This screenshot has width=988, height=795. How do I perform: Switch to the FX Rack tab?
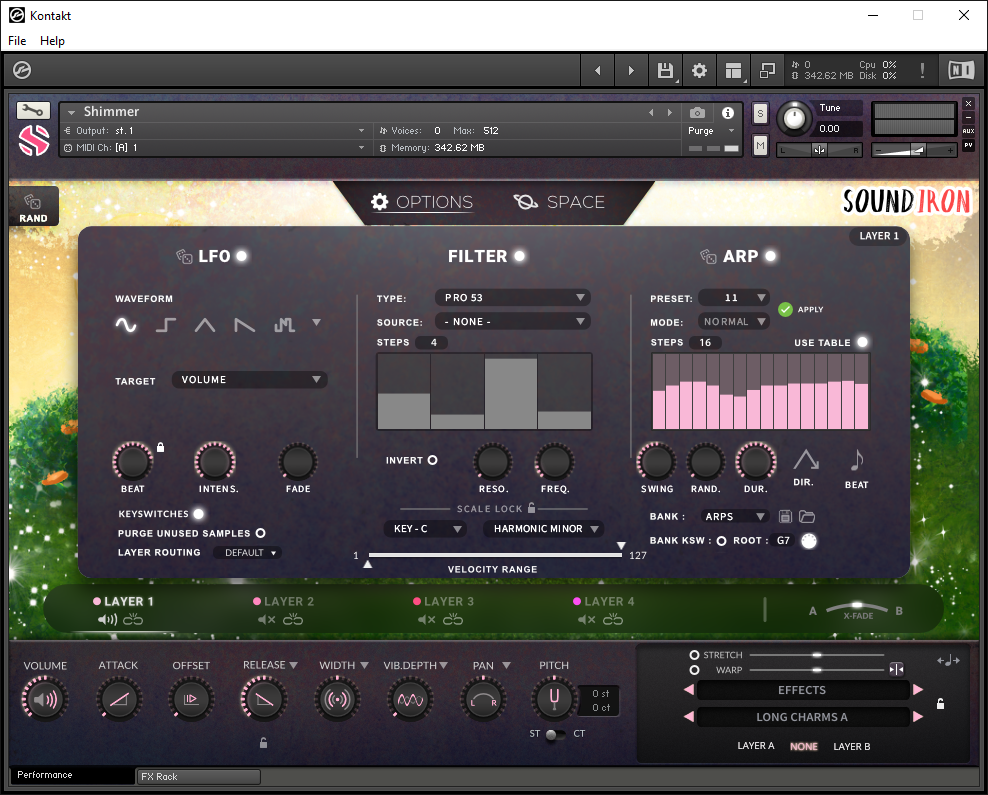[x=198, y=777]
